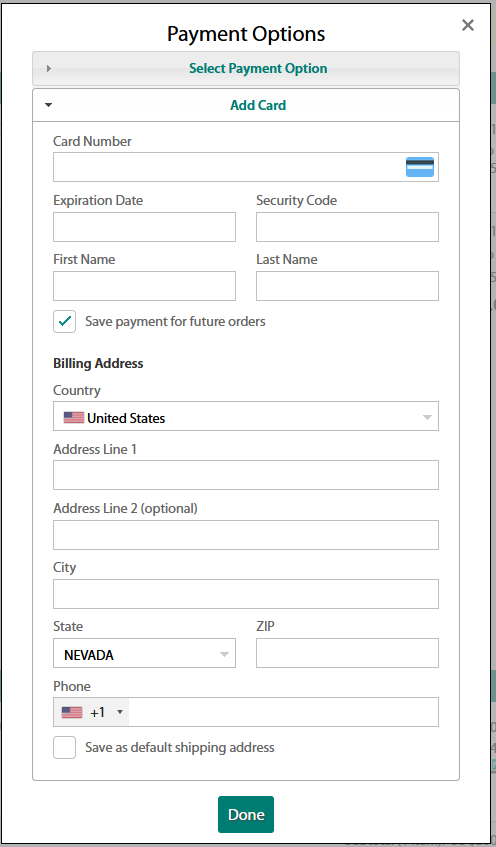Click the credit card icon in Card Number field
Screen dimensions: 496x847
point(420,167)
